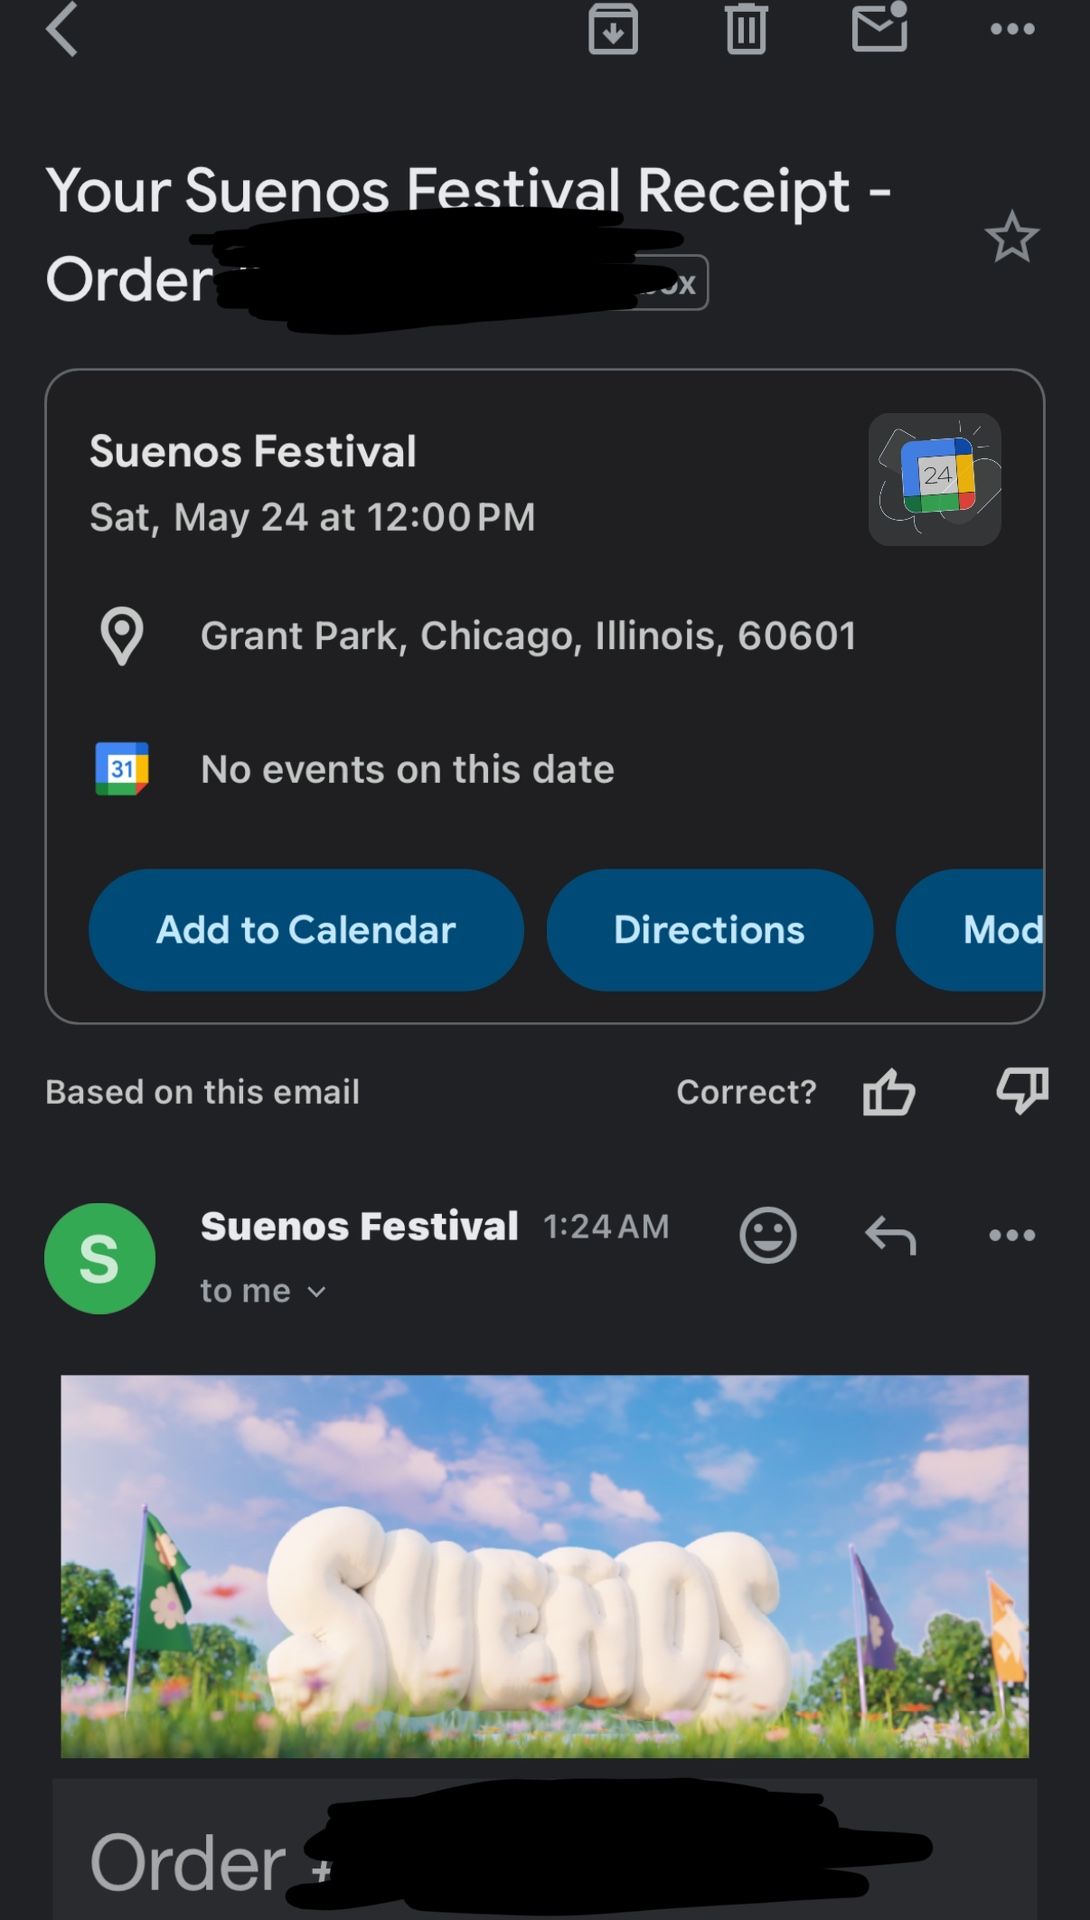The height and width of the screenshot is (1920, 1090).
Task: Tap the Google Calendar 24 event icon
Action: (935, 479)
